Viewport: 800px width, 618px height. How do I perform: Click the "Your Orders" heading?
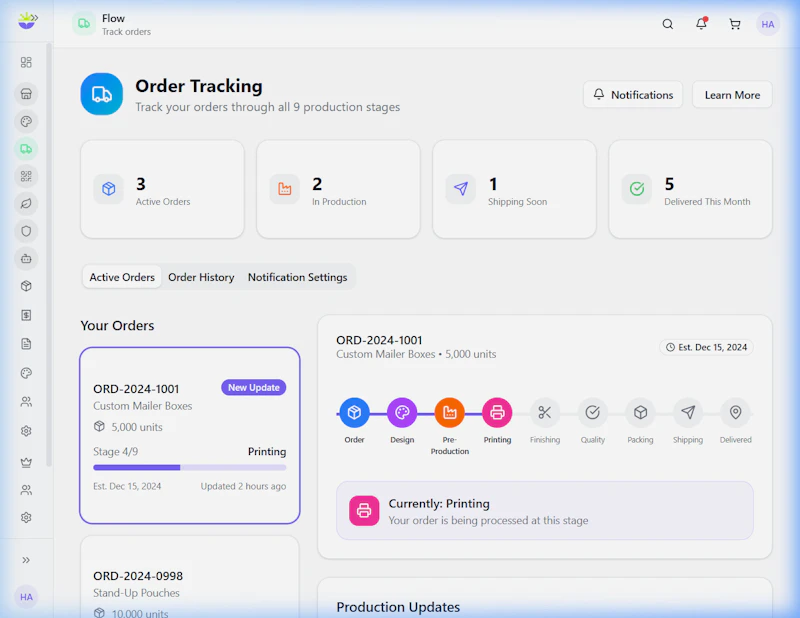[x=117, y=326]
